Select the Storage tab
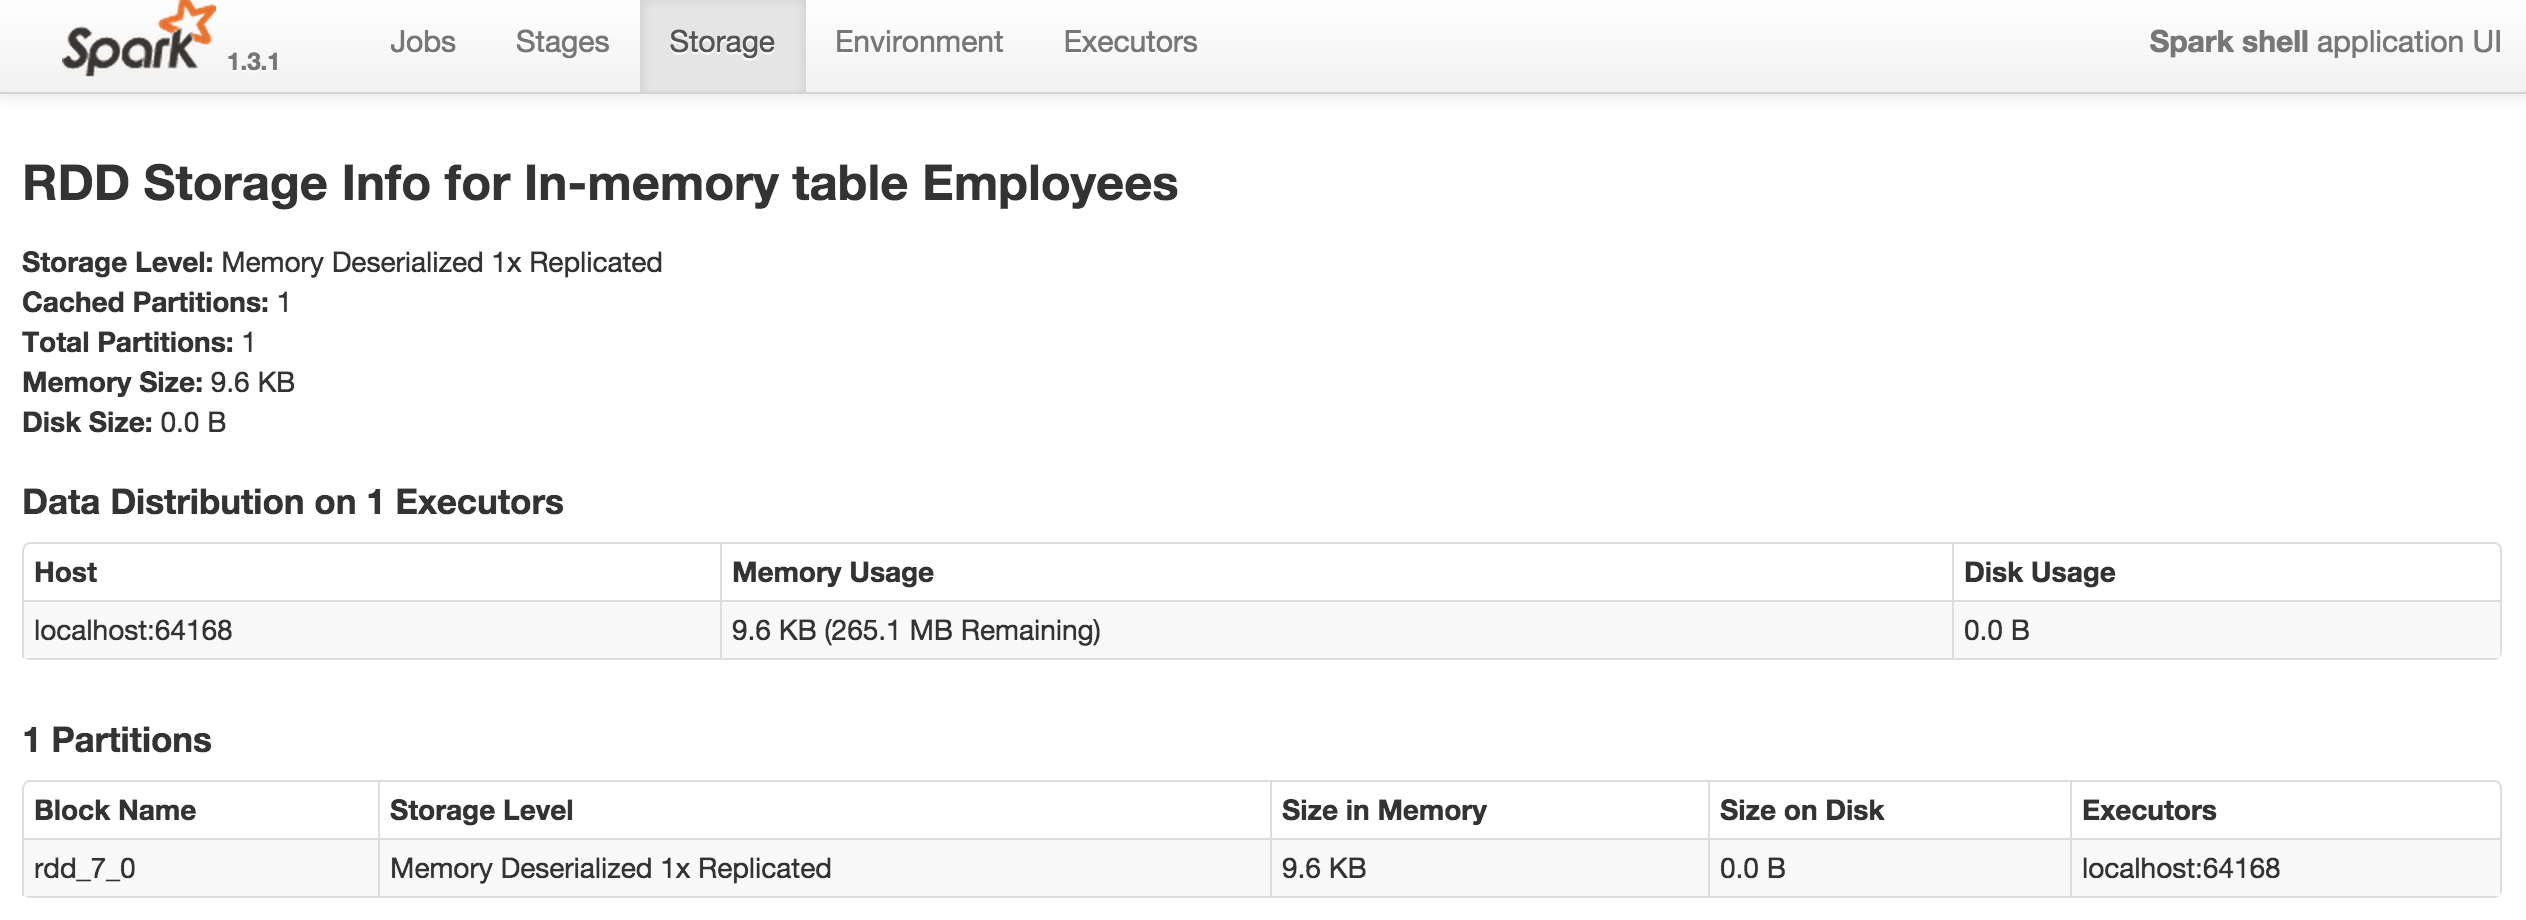This screenshot has height=920, width=2526. click(x=721, y=42)
